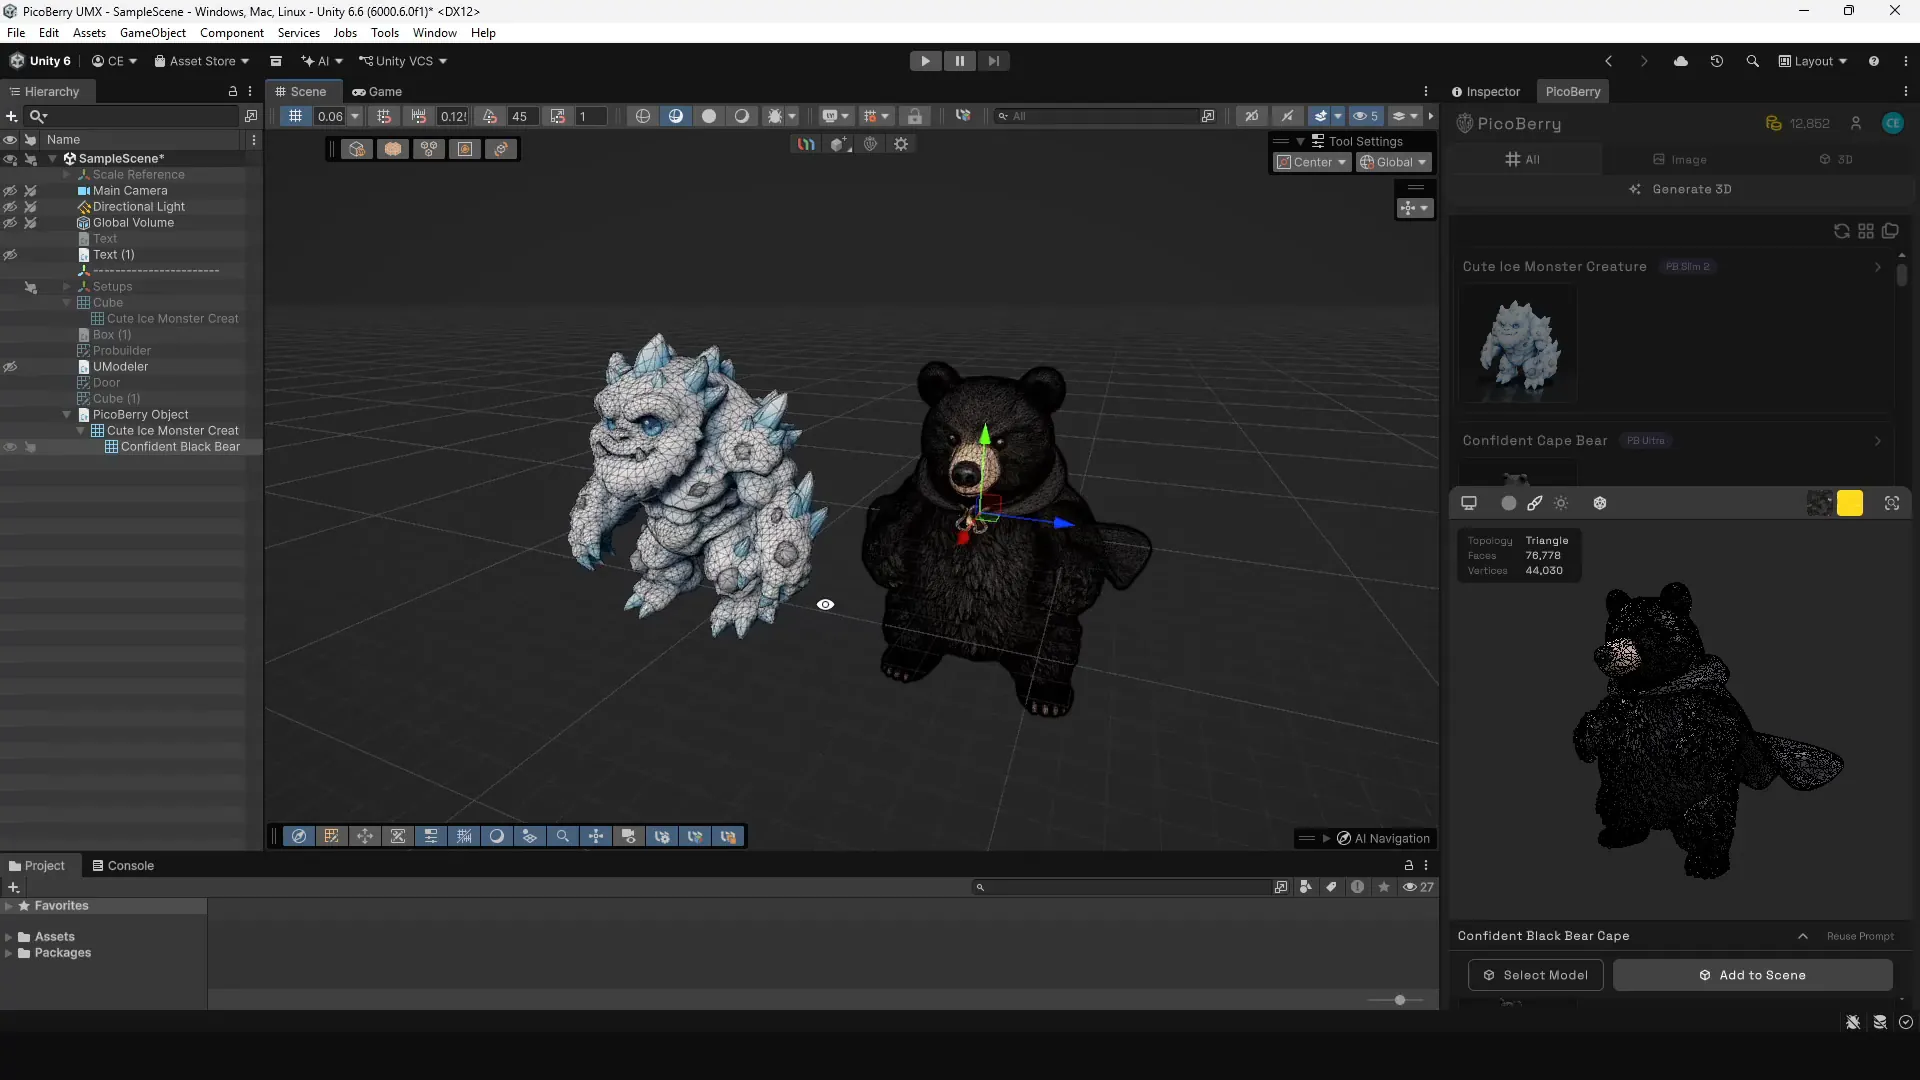Open the Asset Store dropdown

[201, 61]
